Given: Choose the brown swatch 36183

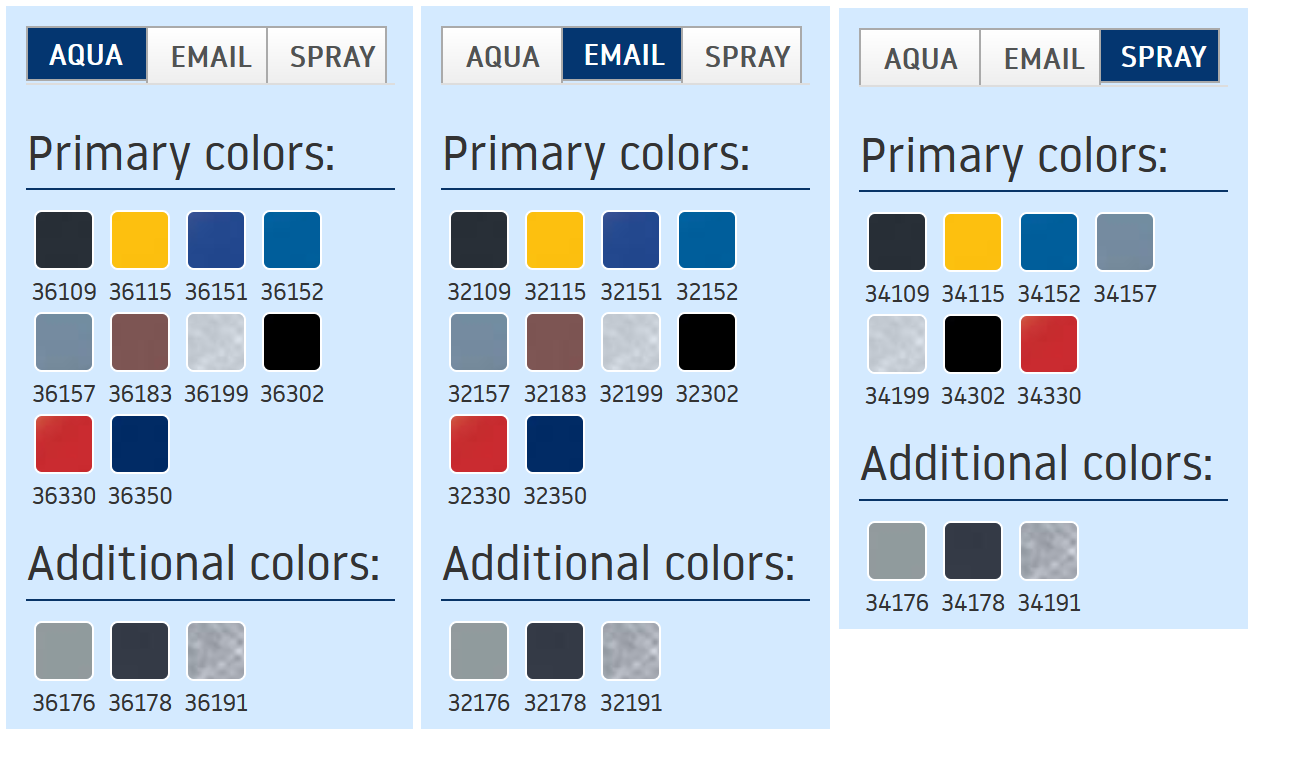Looking at the screenshot, I should click(140, 342).
